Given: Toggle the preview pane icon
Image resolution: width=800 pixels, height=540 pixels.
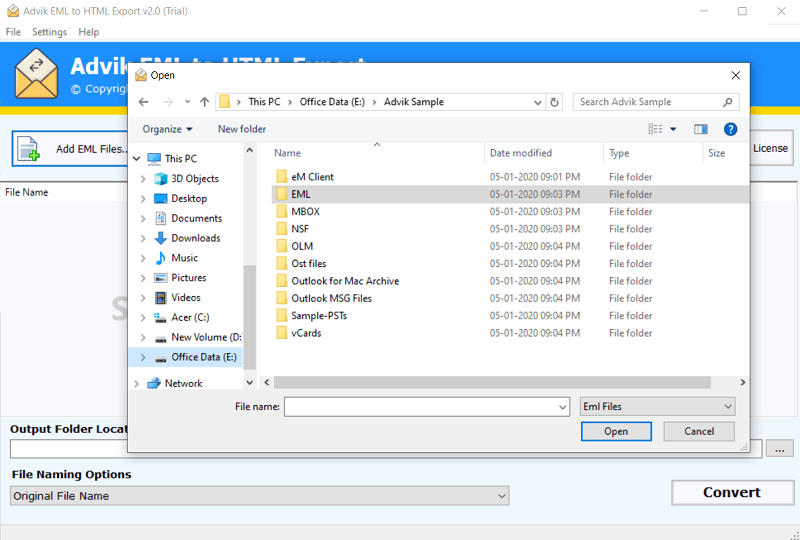Looking at the screenshot, I should pyautogui.click(x=701, y=129).
